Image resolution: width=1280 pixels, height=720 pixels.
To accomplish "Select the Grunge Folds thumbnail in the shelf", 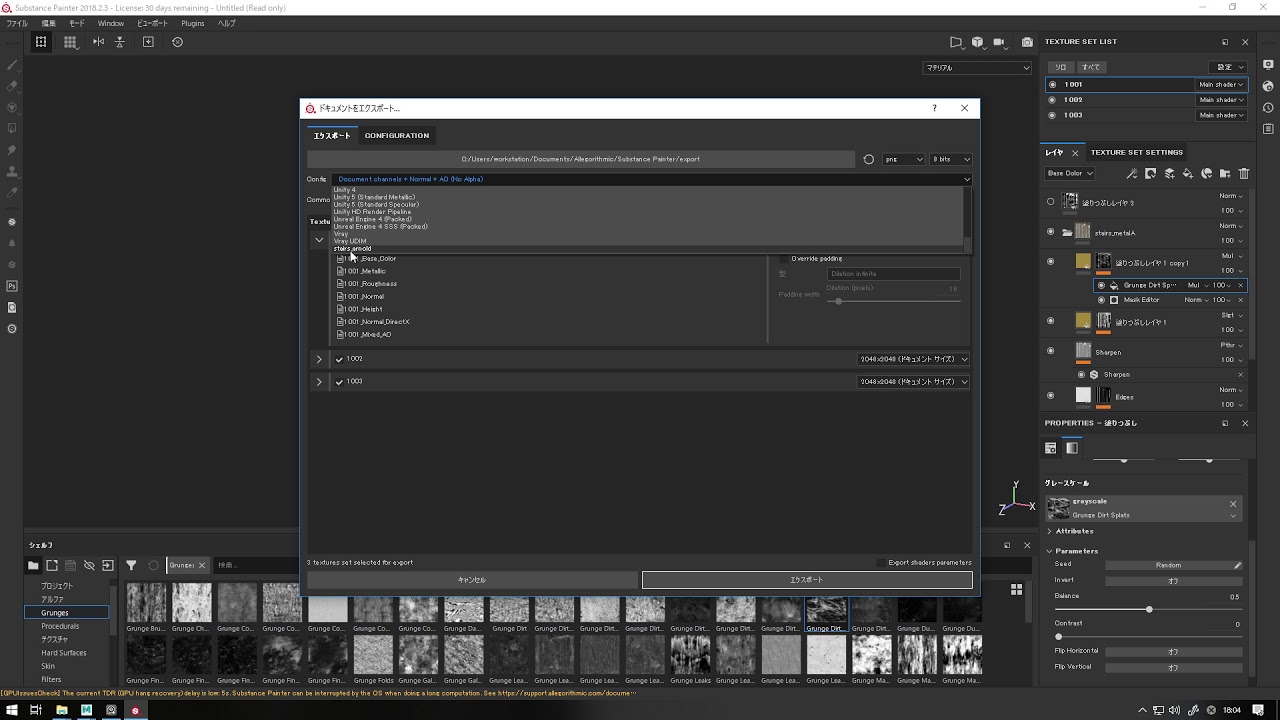I will [373, 656].
